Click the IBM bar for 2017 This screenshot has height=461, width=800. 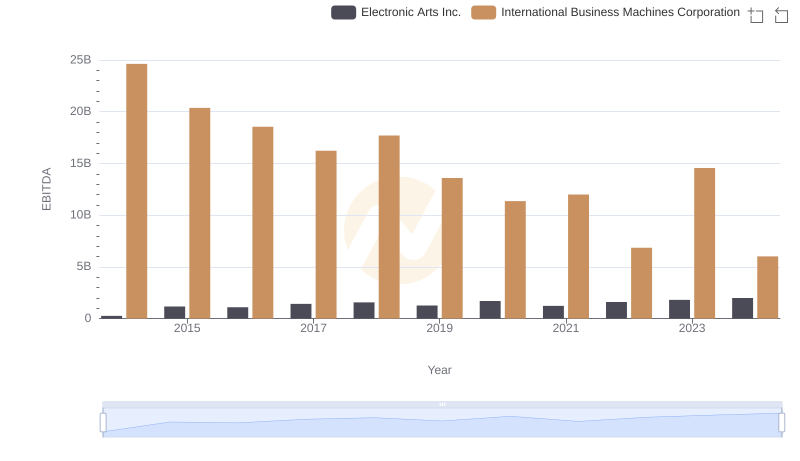(326, 235)
